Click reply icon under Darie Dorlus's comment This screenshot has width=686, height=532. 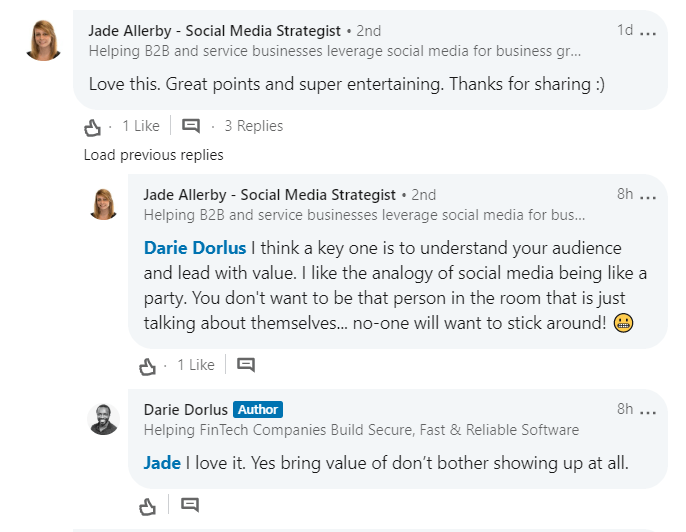pyautogui.click(x=190, y=505)
